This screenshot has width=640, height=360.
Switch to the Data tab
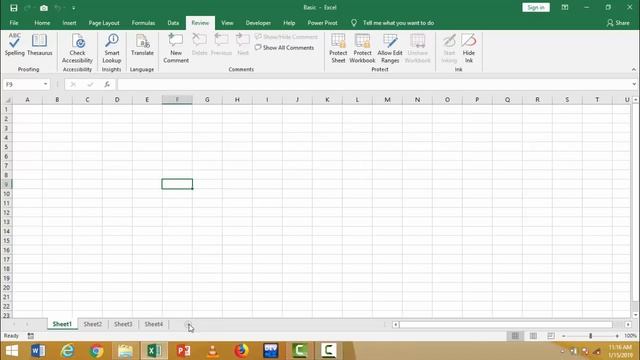pyautogui.click(x=173, y=23)
